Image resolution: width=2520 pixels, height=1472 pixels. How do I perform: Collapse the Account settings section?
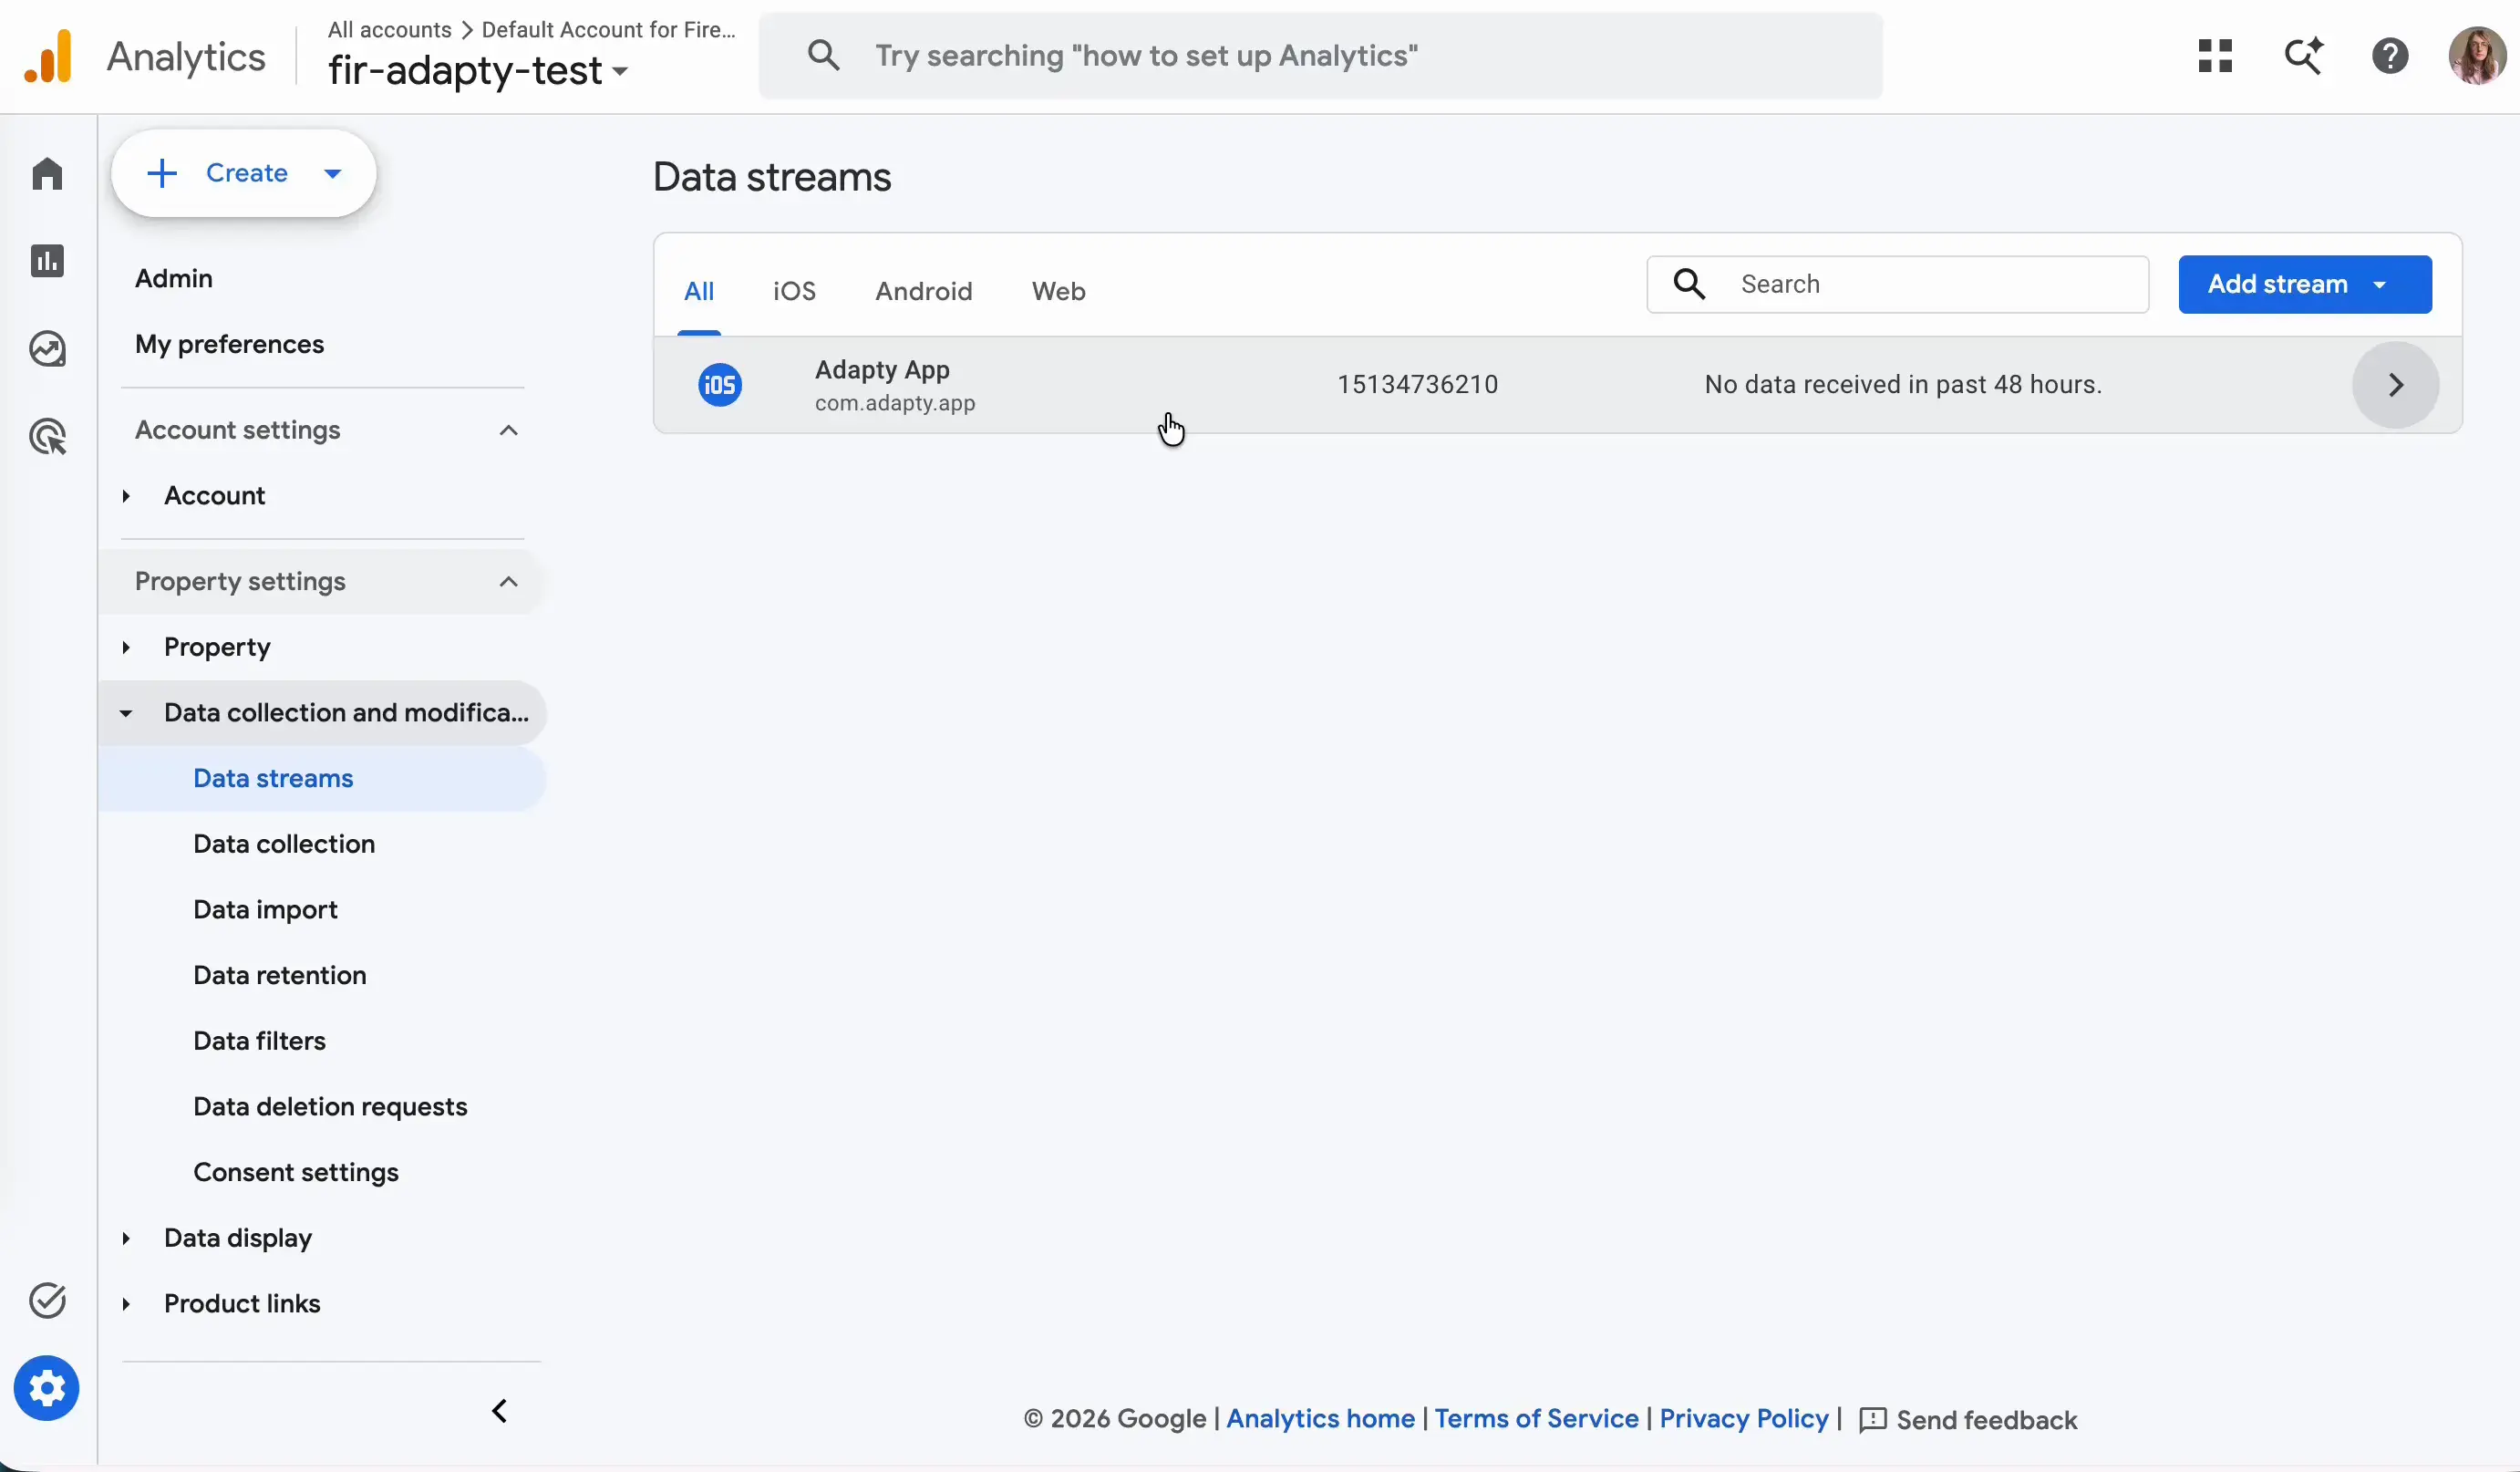[508, 430]
